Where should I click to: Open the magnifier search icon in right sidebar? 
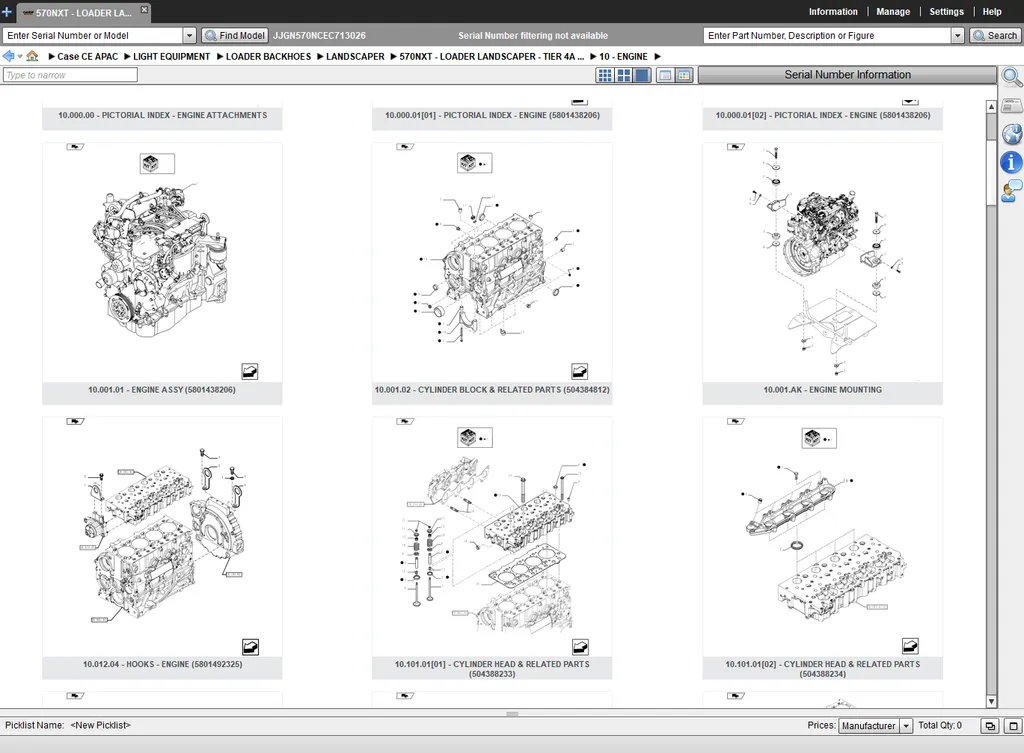(1012, 77)
